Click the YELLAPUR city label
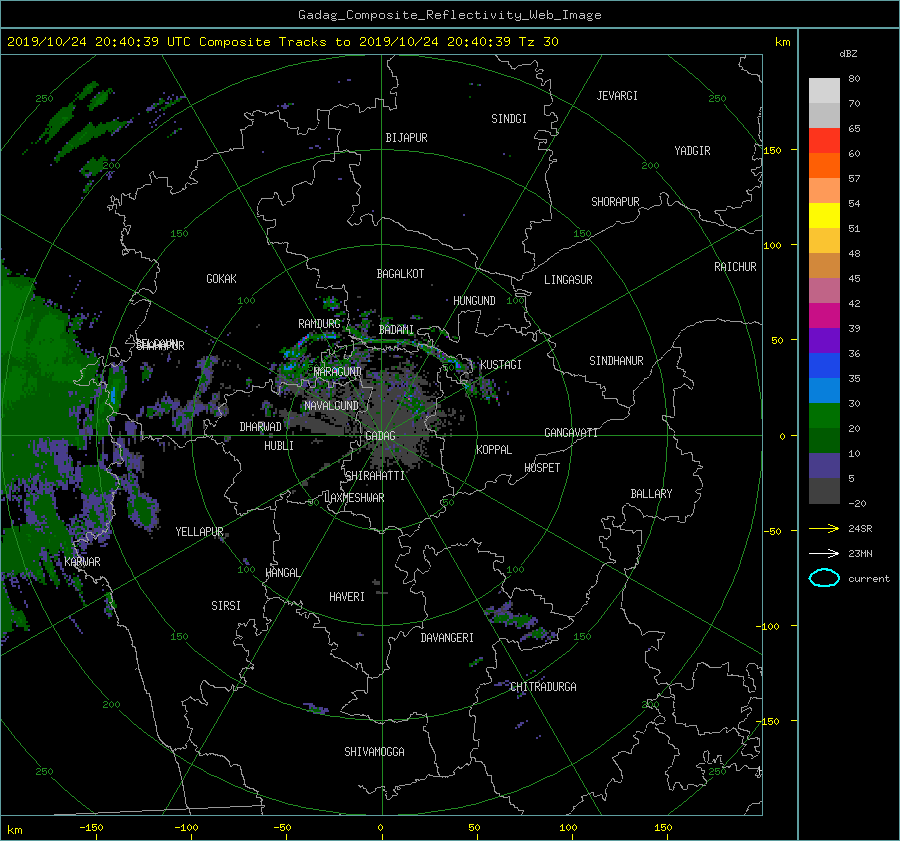Screen dimensions: 900x841 point(199,532)
